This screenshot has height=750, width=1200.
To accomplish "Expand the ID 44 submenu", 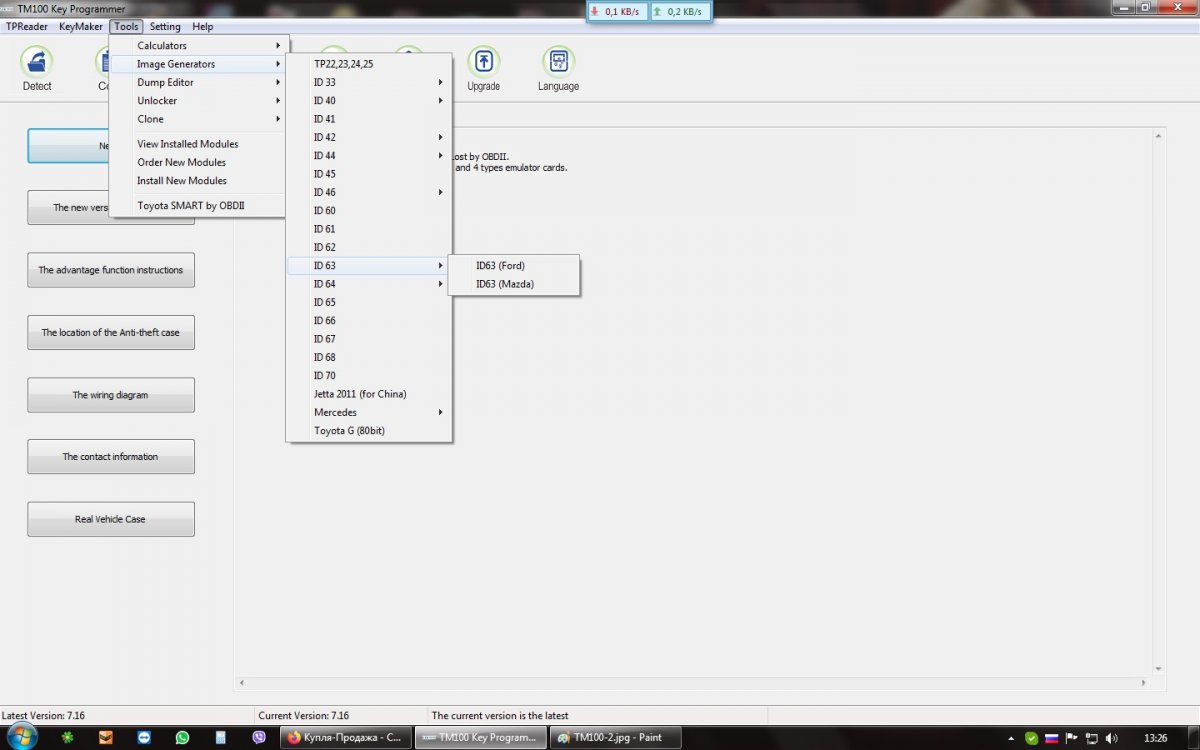I will (x=369, y=156).
